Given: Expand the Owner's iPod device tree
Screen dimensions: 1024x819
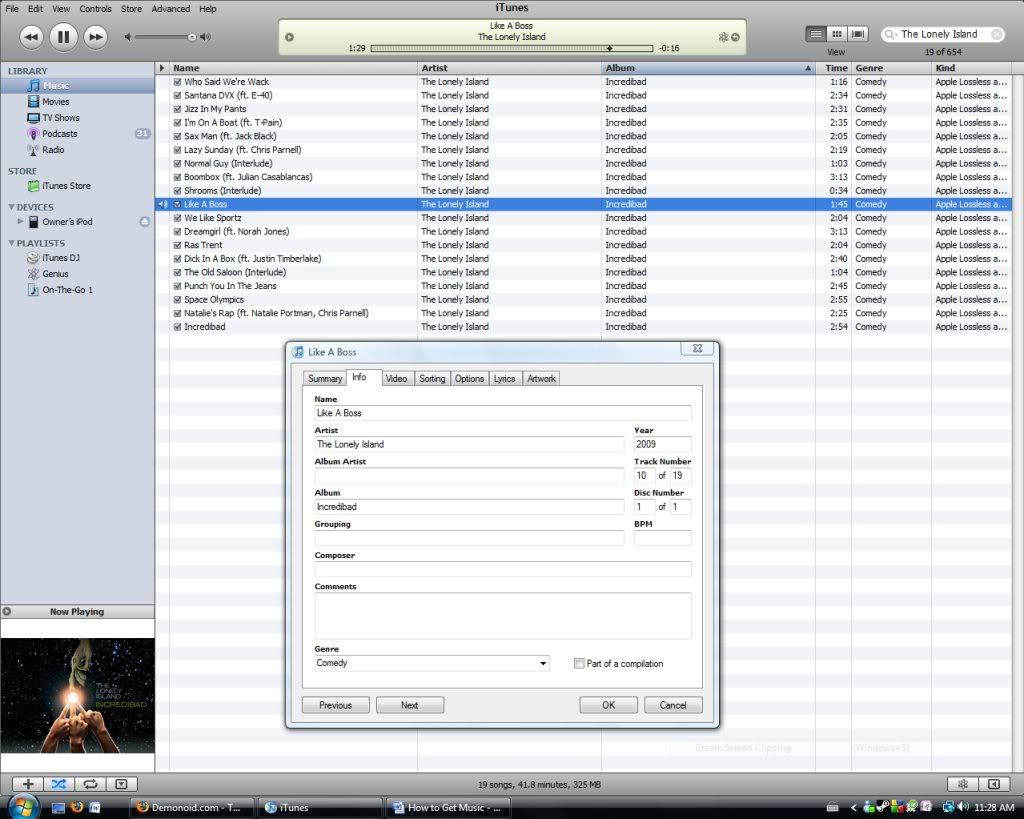Looking at the screenshot, I should 20,222.
